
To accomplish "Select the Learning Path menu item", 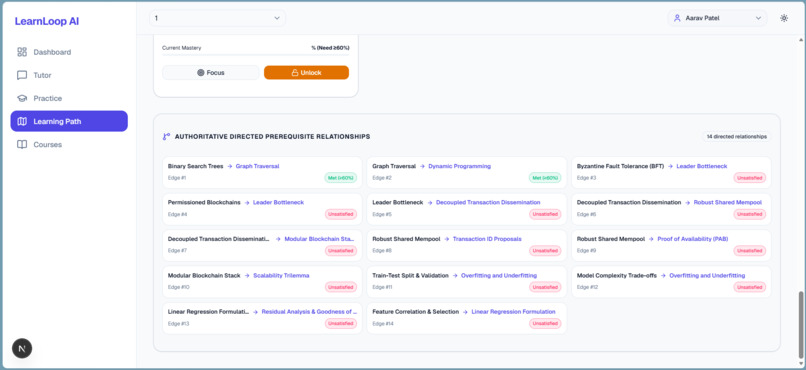I will point(69,121).
